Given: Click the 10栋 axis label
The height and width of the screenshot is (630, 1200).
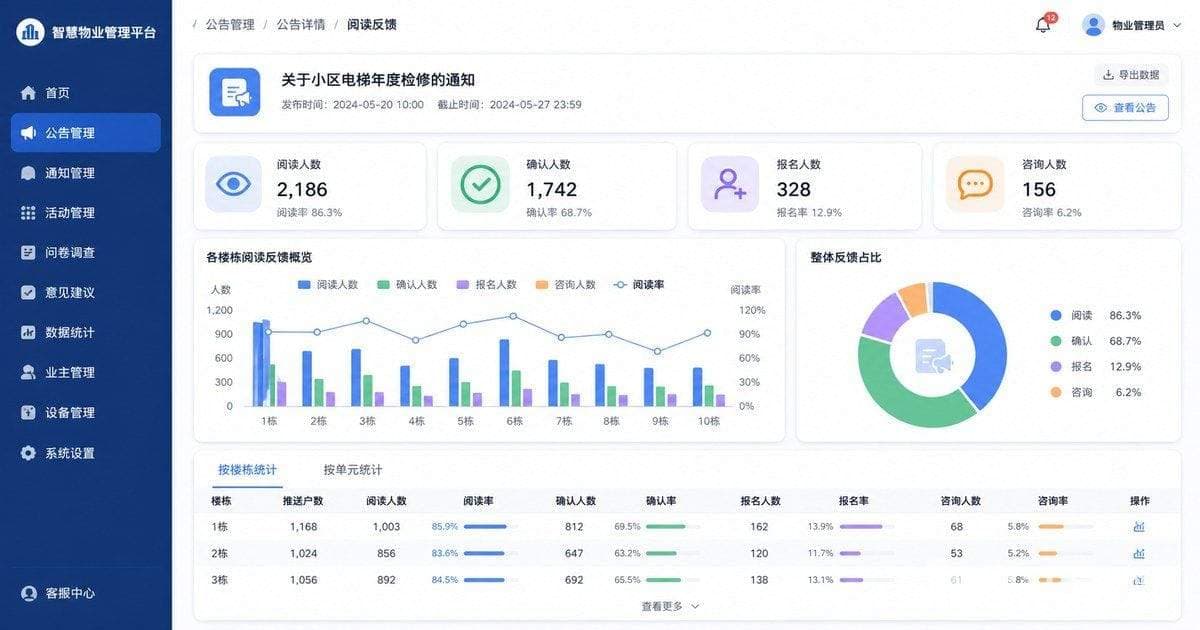Looking at the screenshot, I should 709,421.
